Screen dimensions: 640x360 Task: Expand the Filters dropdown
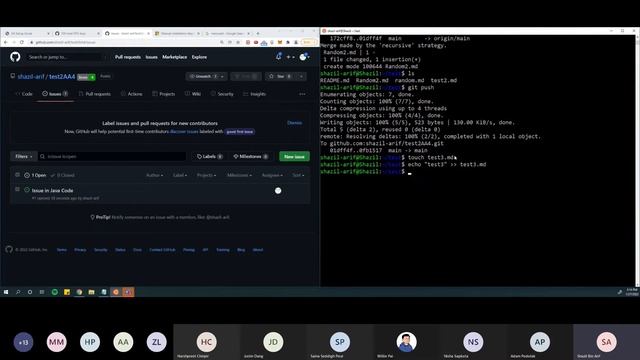click(24, 156)
